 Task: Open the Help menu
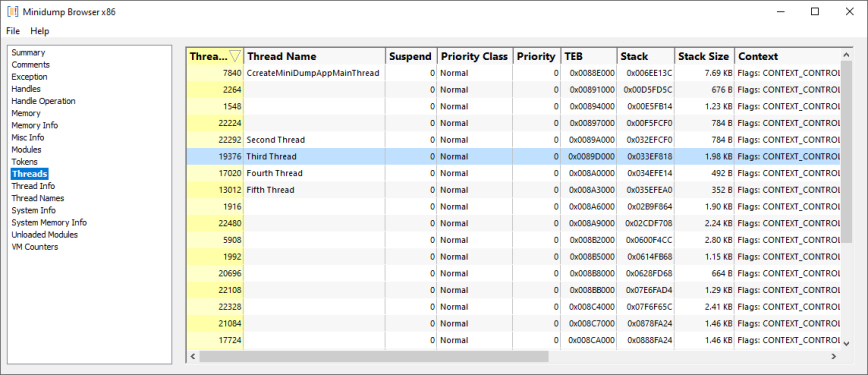pyautogui.click(x=40, y=31)
